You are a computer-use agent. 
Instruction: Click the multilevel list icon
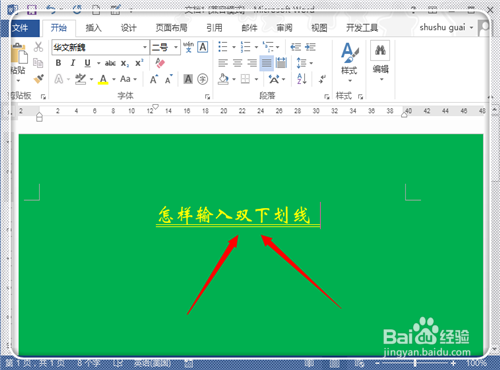pyautogui.click(x=268, y=47)
